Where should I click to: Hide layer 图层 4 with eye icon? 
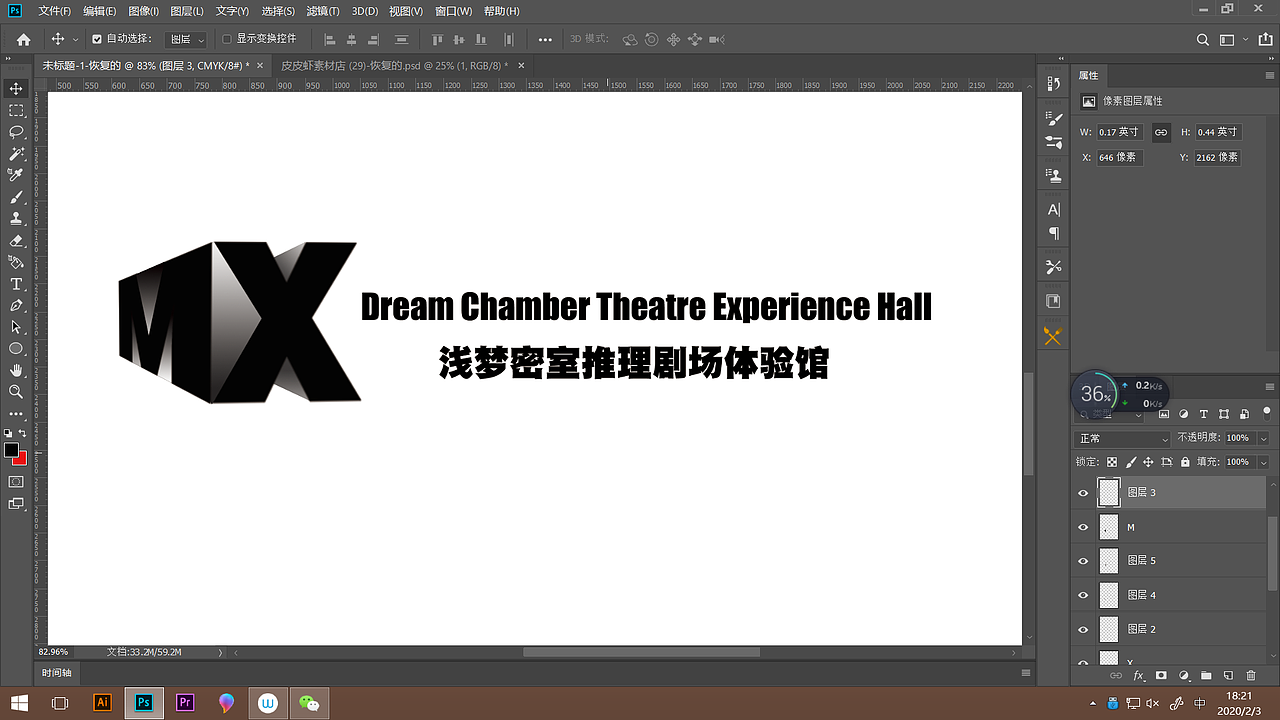coord(1083,595)
